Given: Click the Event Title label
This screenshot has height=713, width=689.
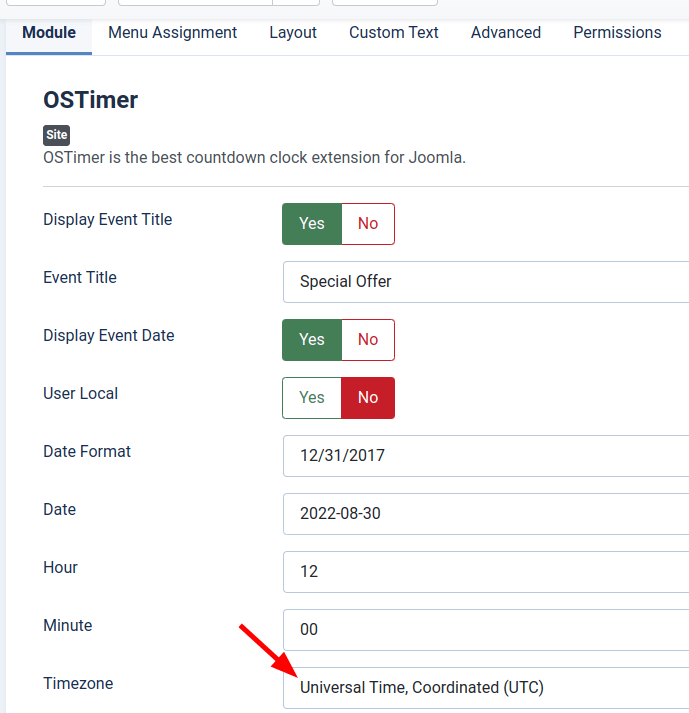Looking at the screenshot, I should [80, 277].
